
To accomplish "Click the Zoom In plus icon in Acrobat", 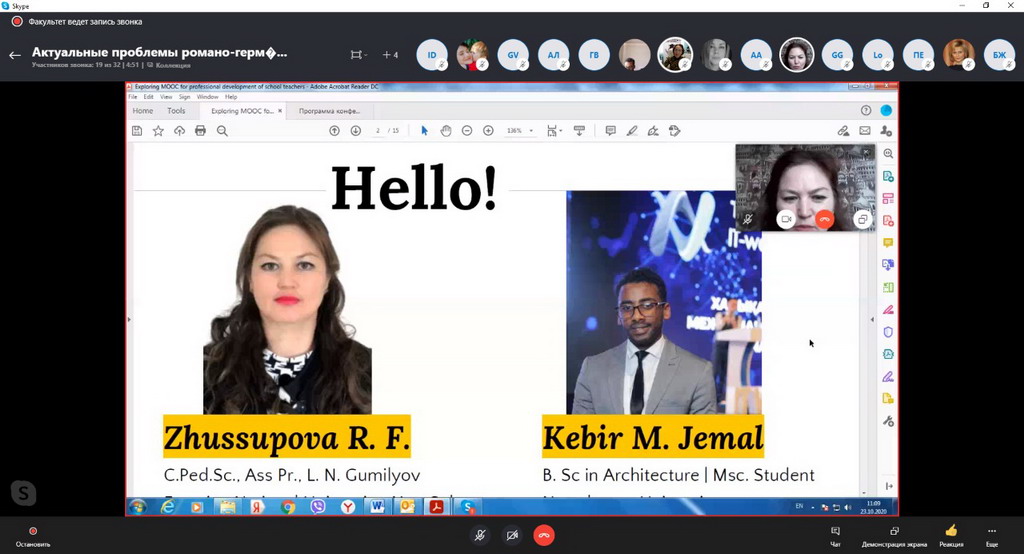I will click(488, 131).
